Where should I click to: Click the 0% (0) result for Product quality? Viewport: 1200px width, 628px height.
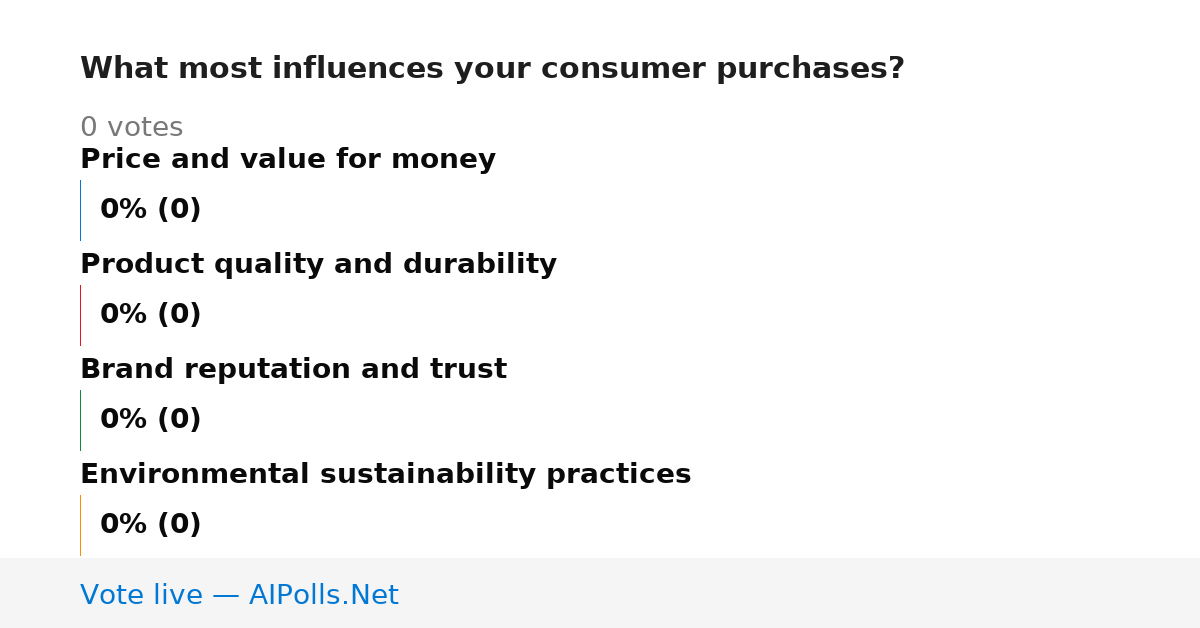pos(151,315)
